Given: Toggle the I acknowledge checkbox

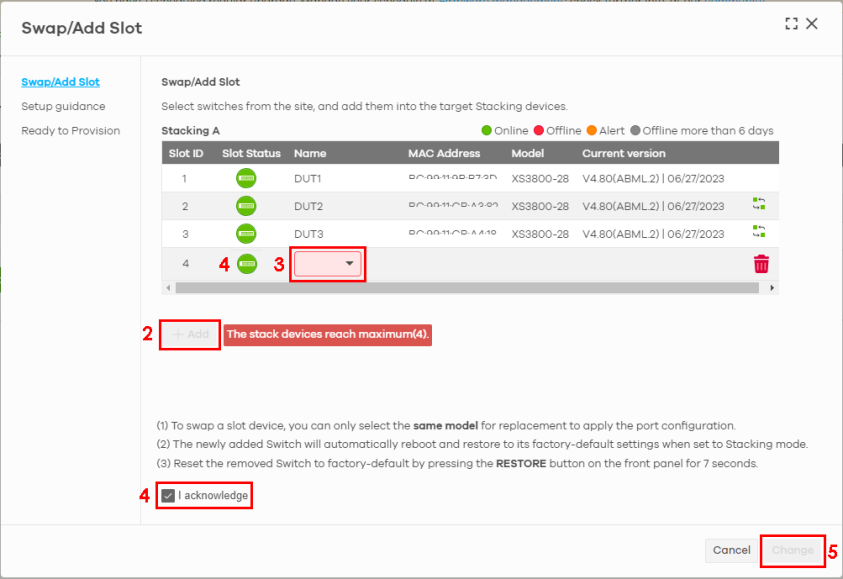Looking at the screenshot, I should 168,495.
